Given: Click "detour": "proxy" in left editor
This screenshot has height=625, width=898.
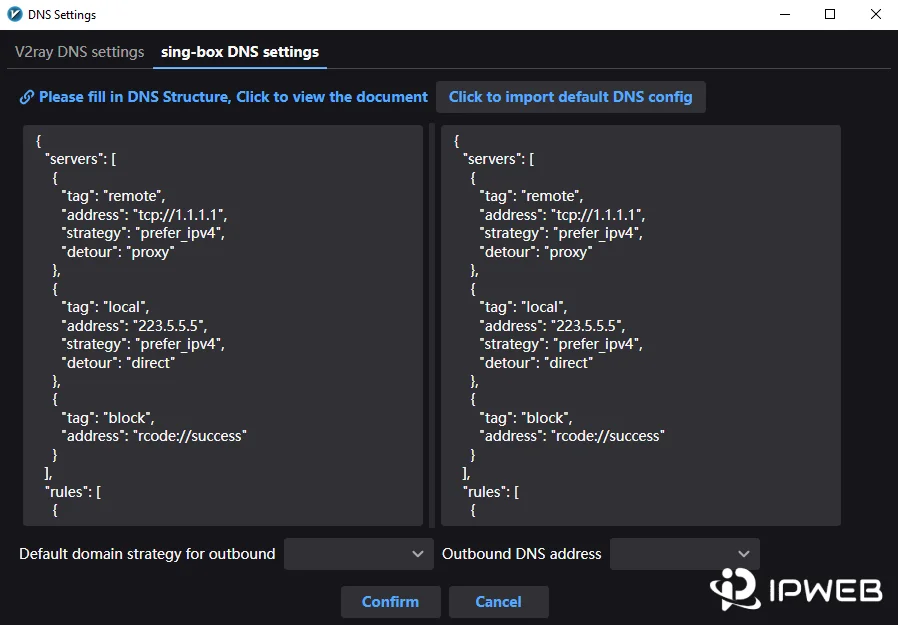Looking at the screenshot, I should (x=118, y=252).
